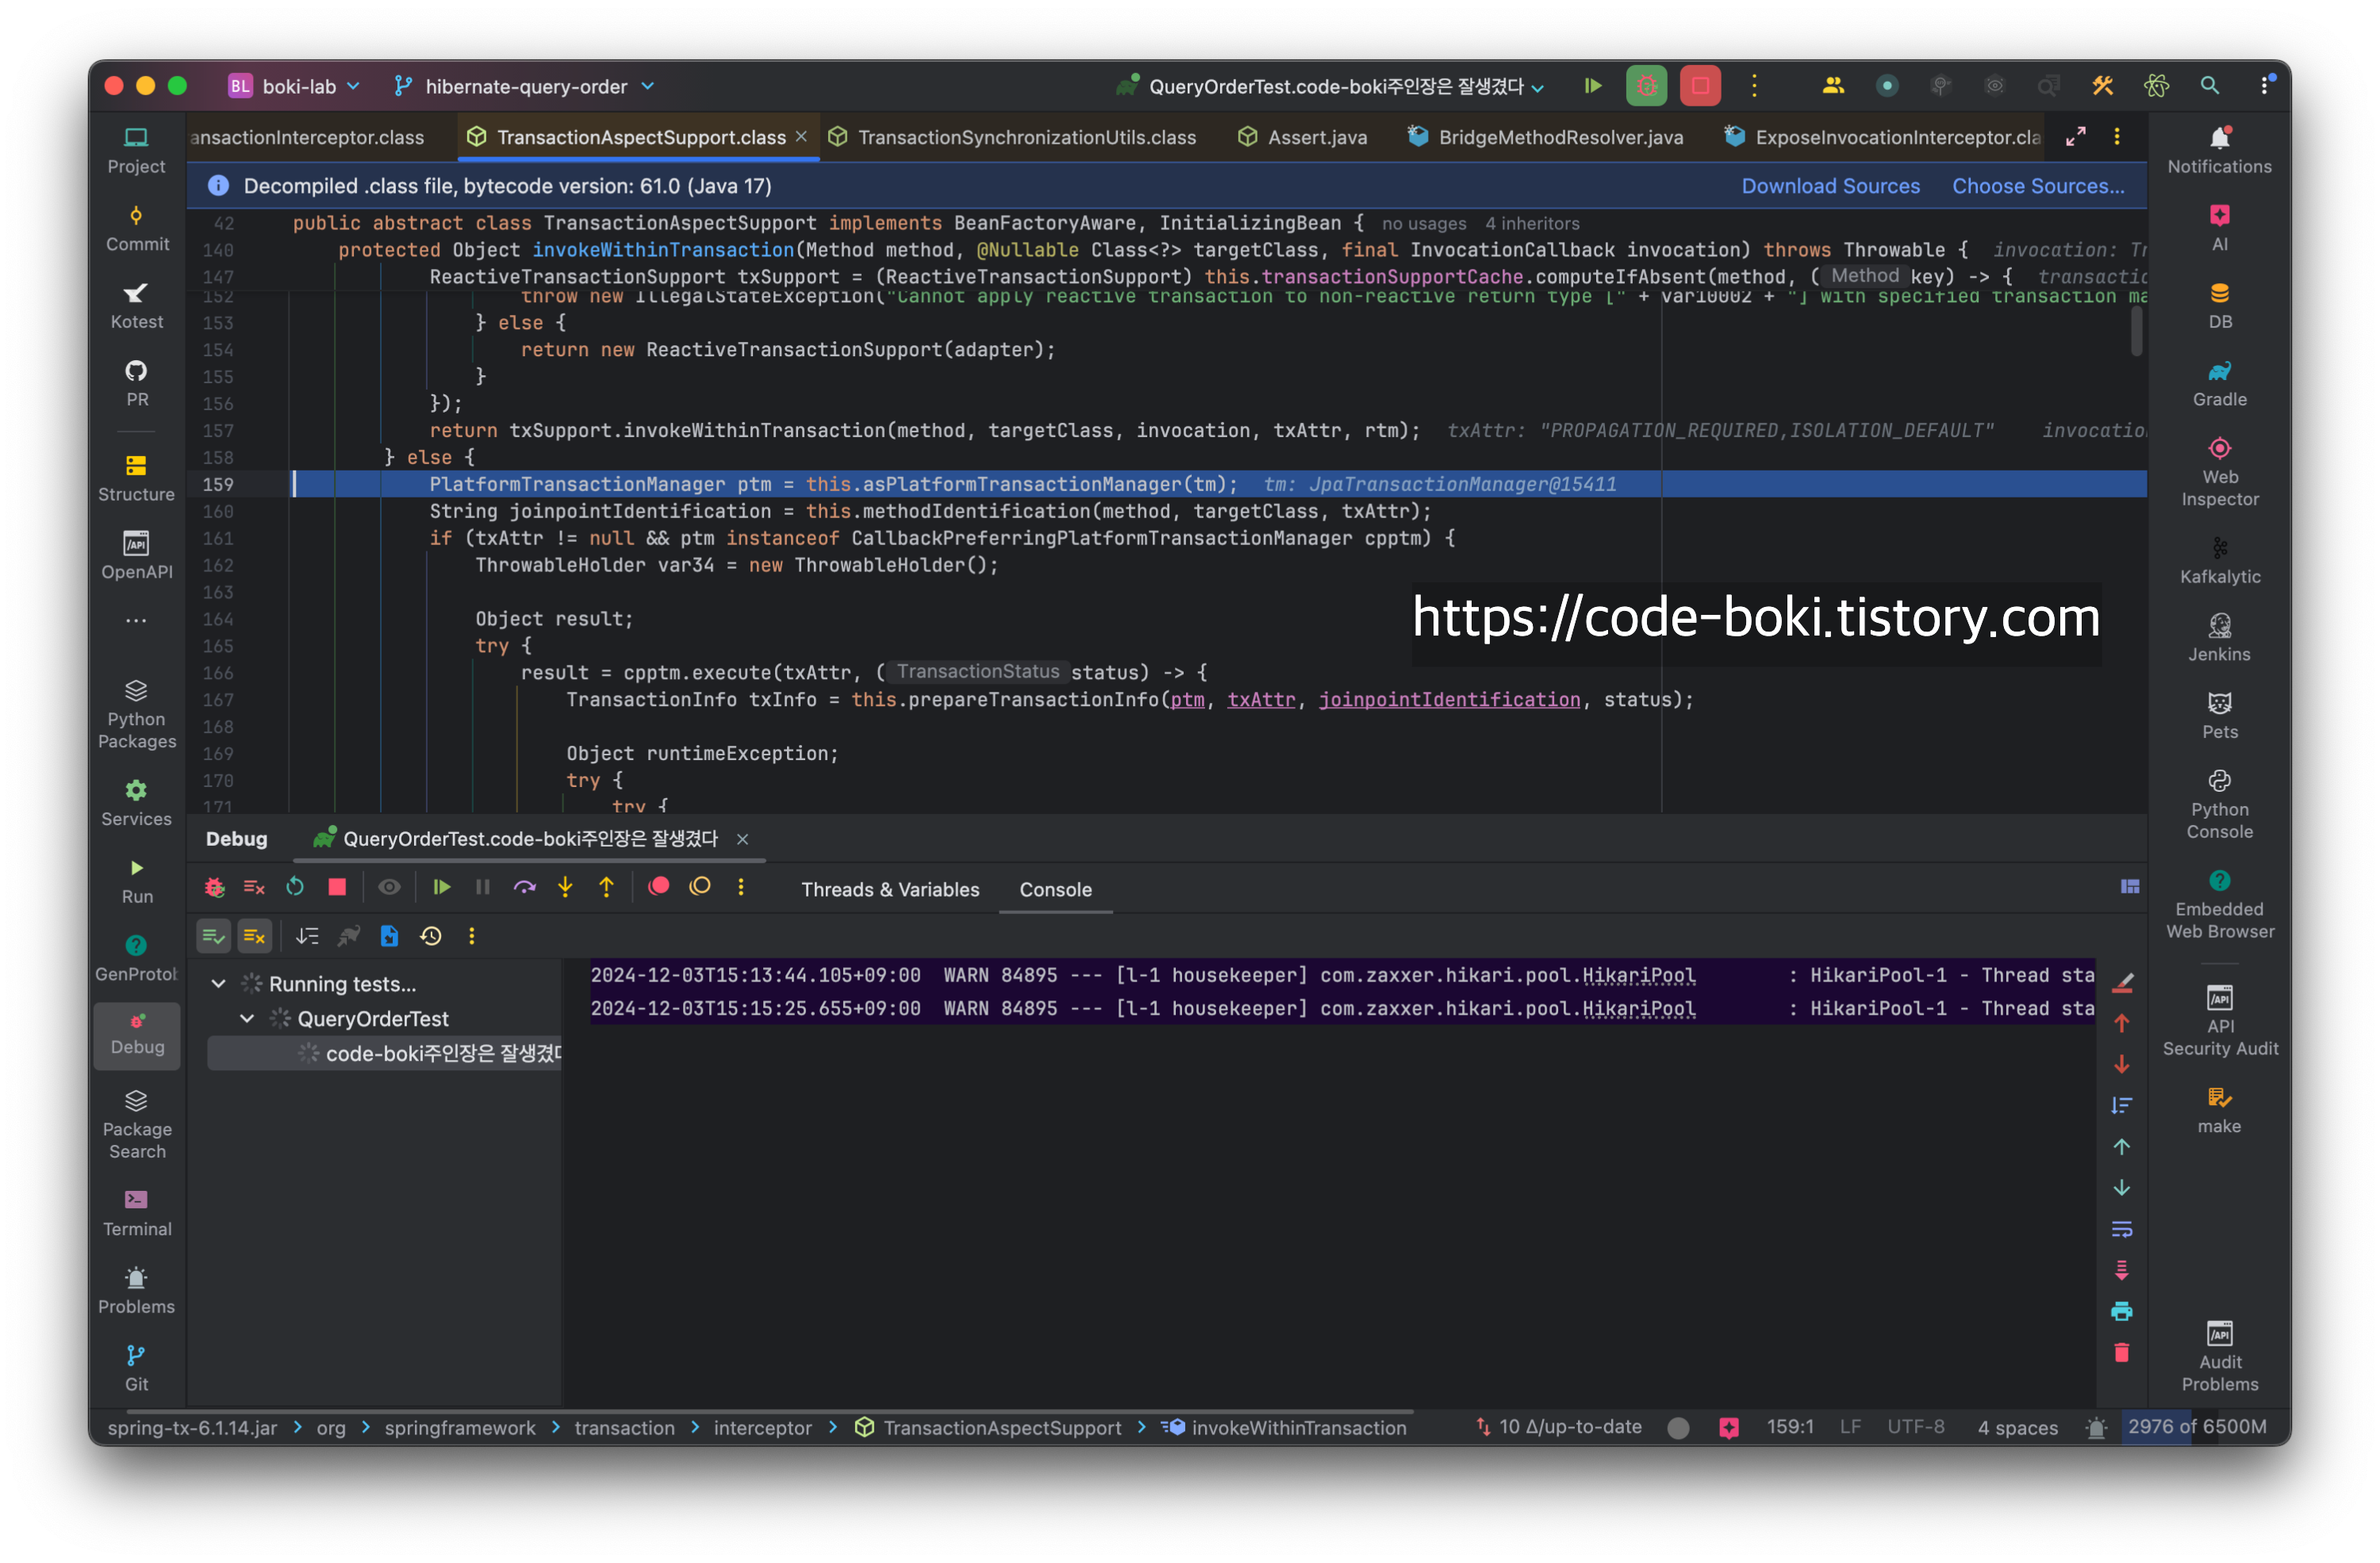Viewport: 2380px width, 1563px height.
Task: Collapse the QueryOrderTest tree node
Action: click(x=247, y=1019)
